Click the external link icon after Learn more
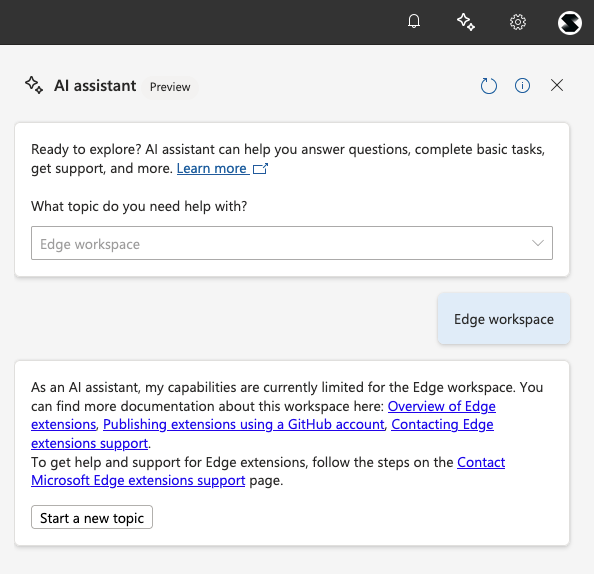 click(260, 168)
